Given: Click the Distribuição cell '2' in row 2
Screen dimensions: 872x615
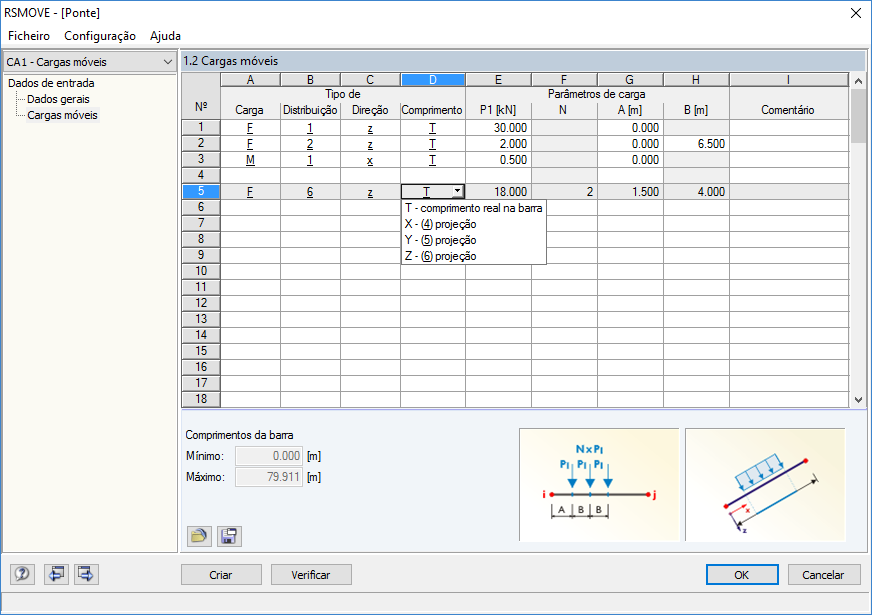Looking at the screenshot, I should pos(310,143).
